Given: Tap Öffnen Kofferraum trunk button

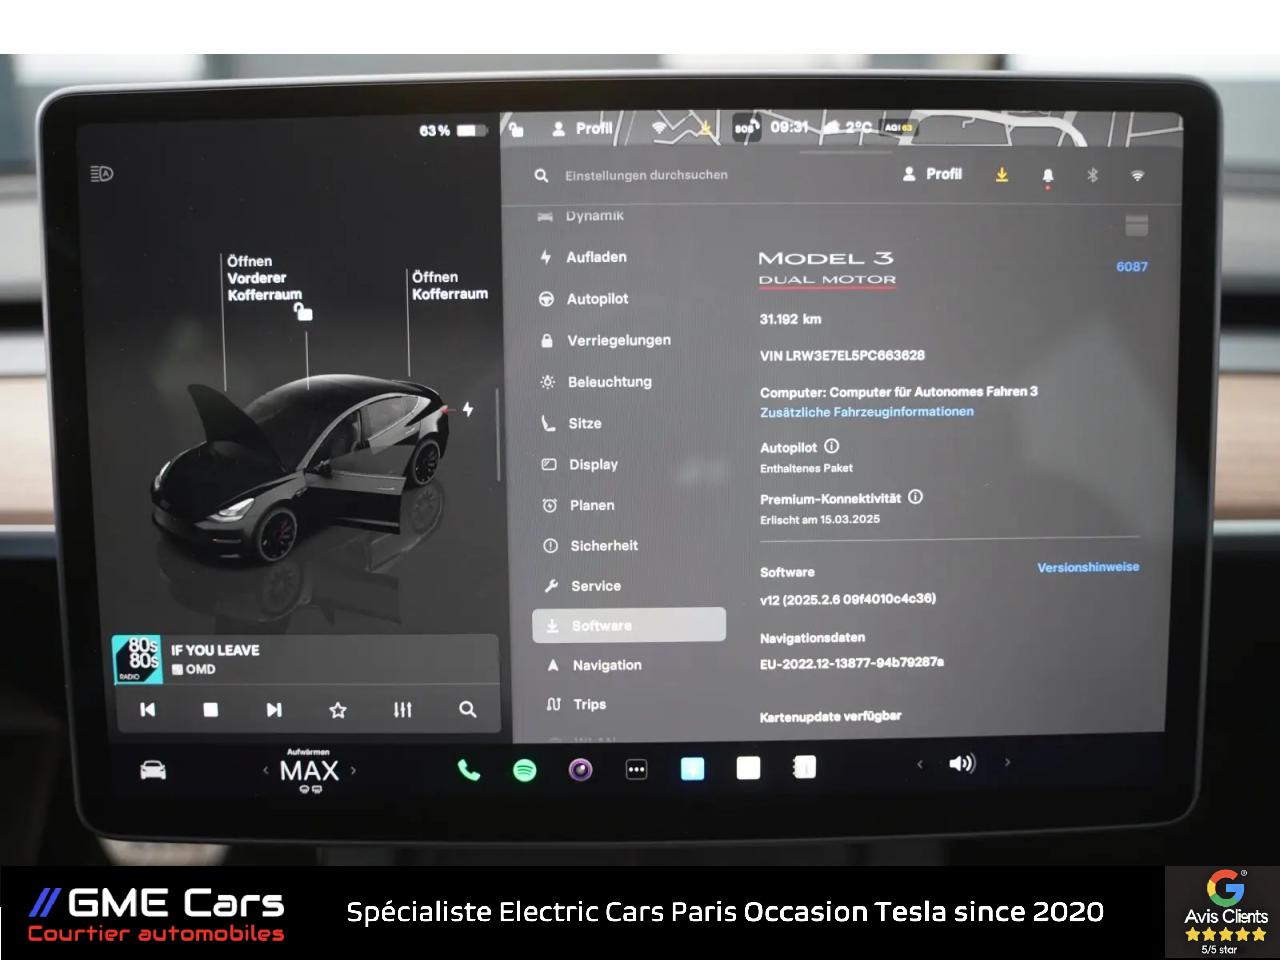Looking at the screenshot, I should coord(450,285).
